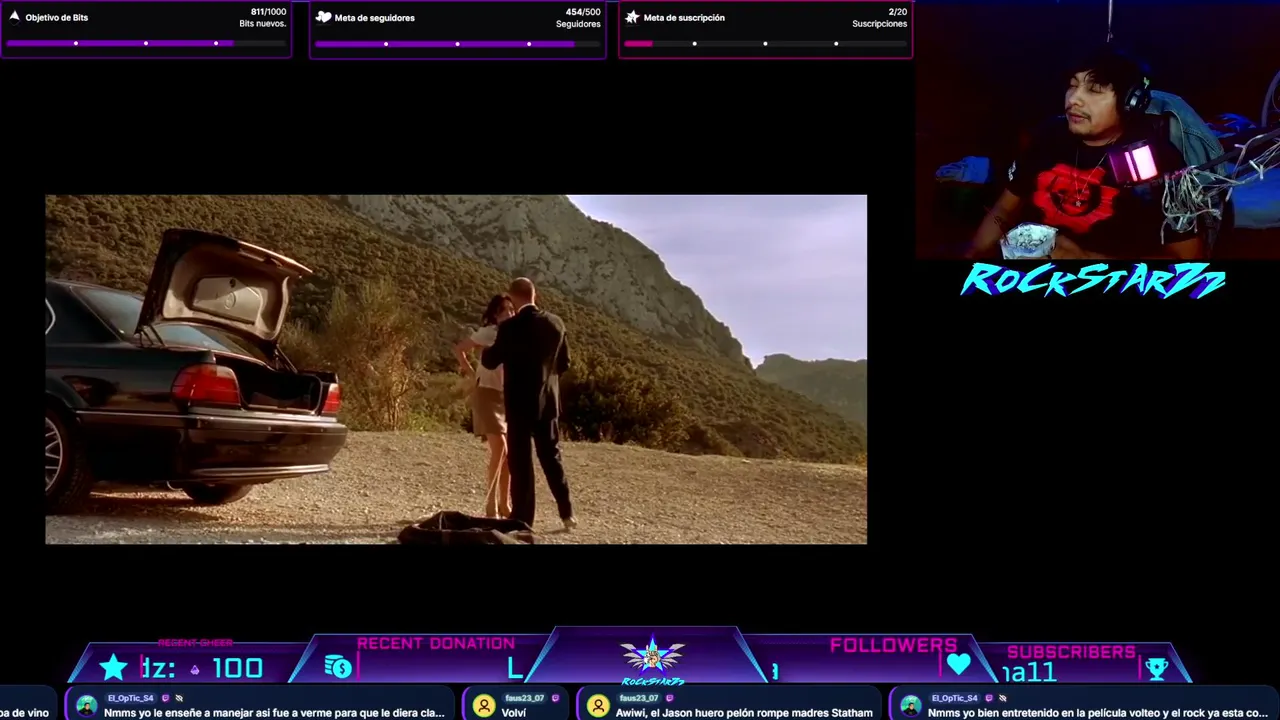Viewport: 1280px width, 720px height.
Task: Click the Bits triangle icon beside Objetivo de Bits
Action: point(14,17)
